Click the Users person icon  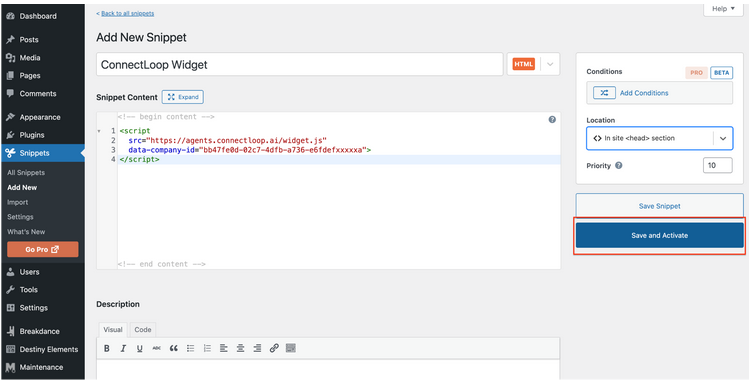click(11, 272)
